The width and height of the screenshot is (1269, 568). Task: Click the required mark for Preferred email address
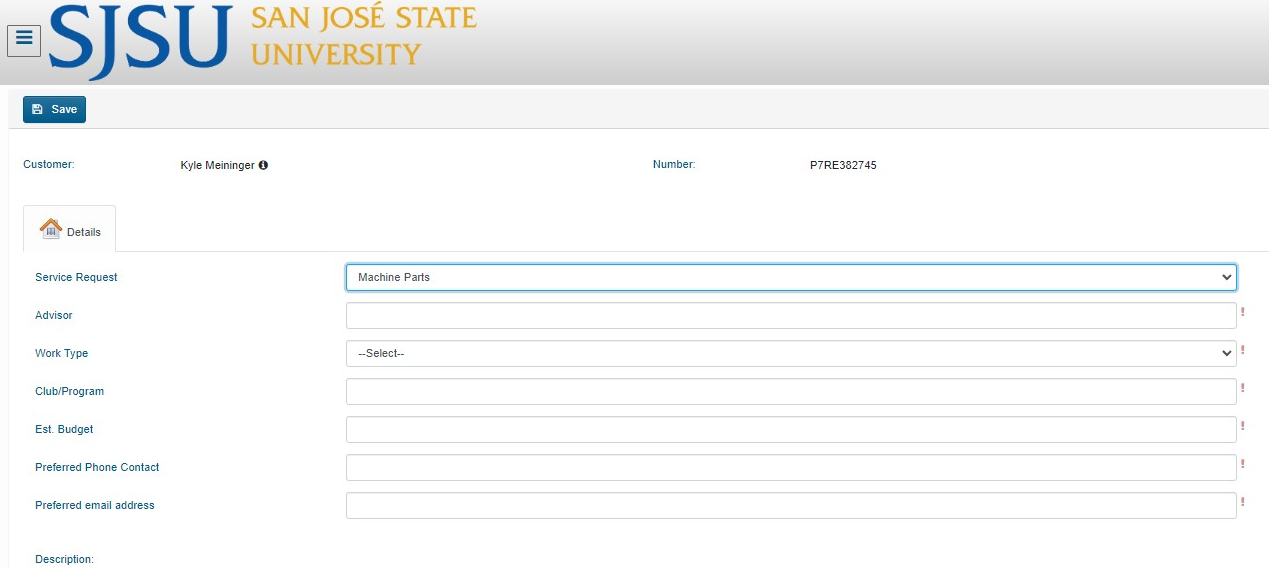pos(1242,502)
